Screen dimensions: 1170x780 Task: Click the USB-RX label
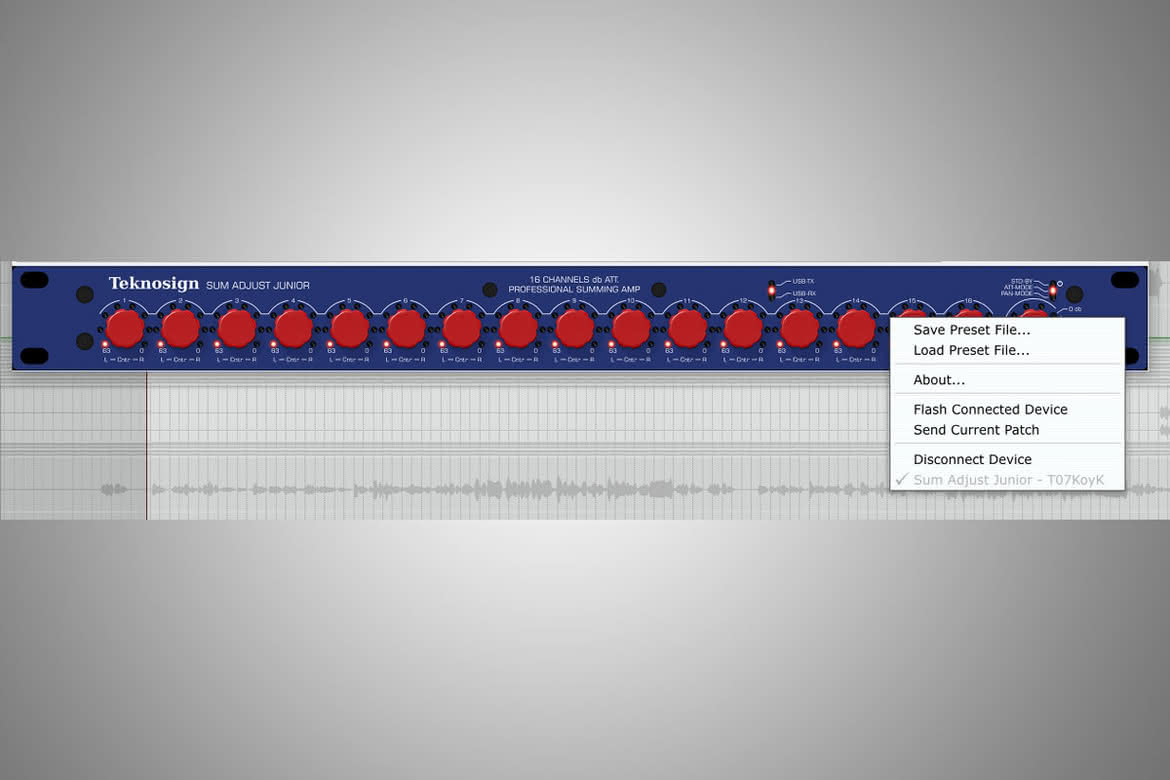(804, 293)
